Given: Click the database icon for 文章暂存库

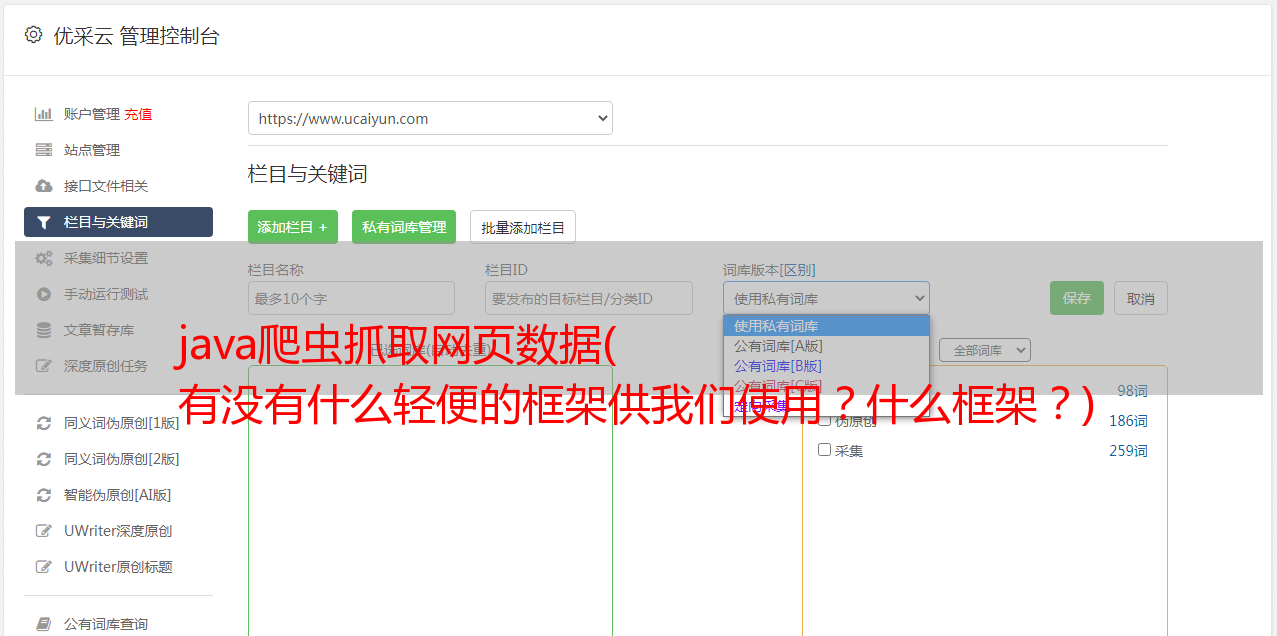Looking at the screenshot, I should pyautogui.click(x=43, y=330).
